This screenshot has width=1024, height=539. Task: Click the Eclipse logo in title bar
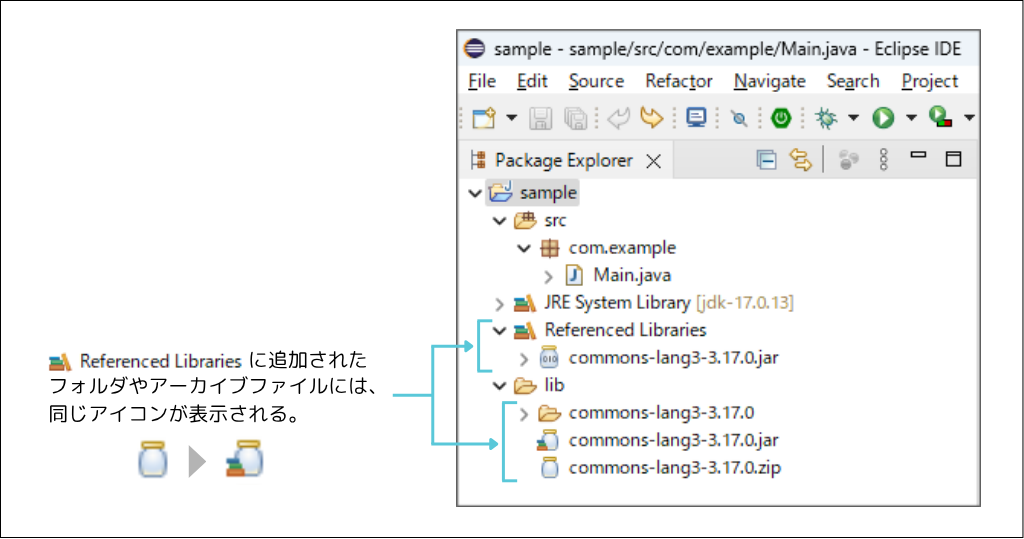[475, 48]
